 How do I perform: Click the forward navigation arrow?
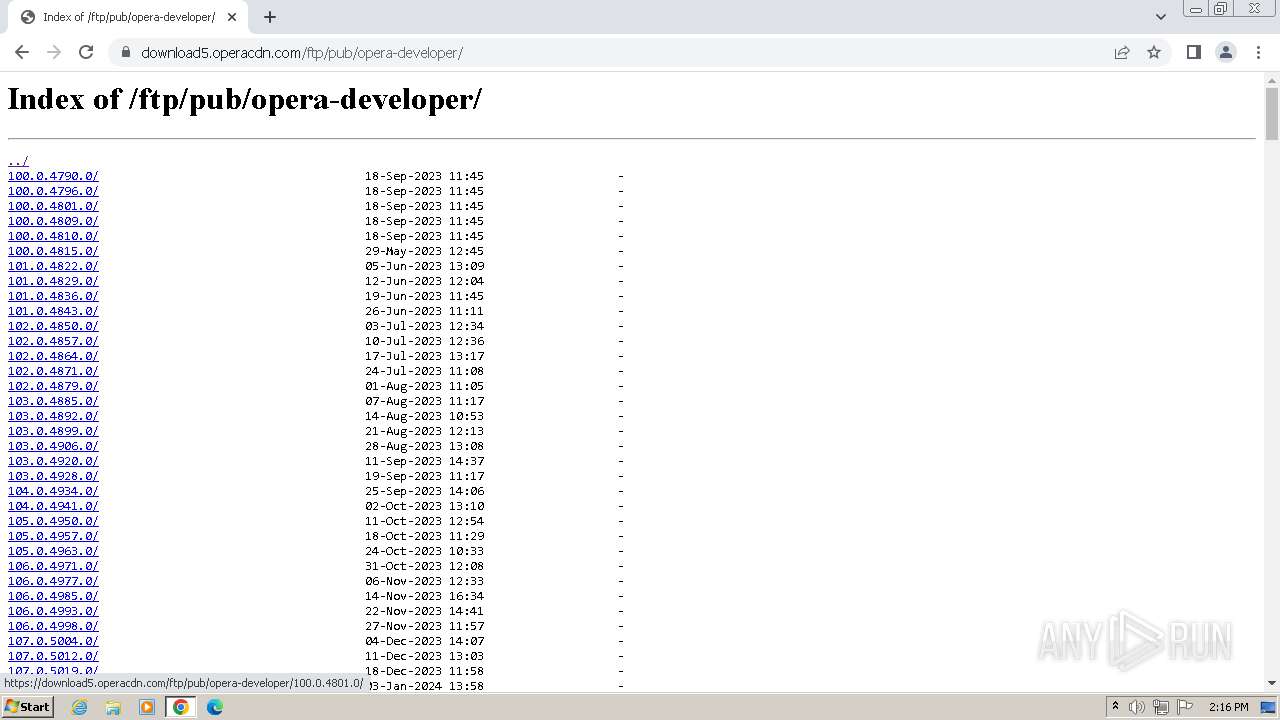[x=54, y=52]
